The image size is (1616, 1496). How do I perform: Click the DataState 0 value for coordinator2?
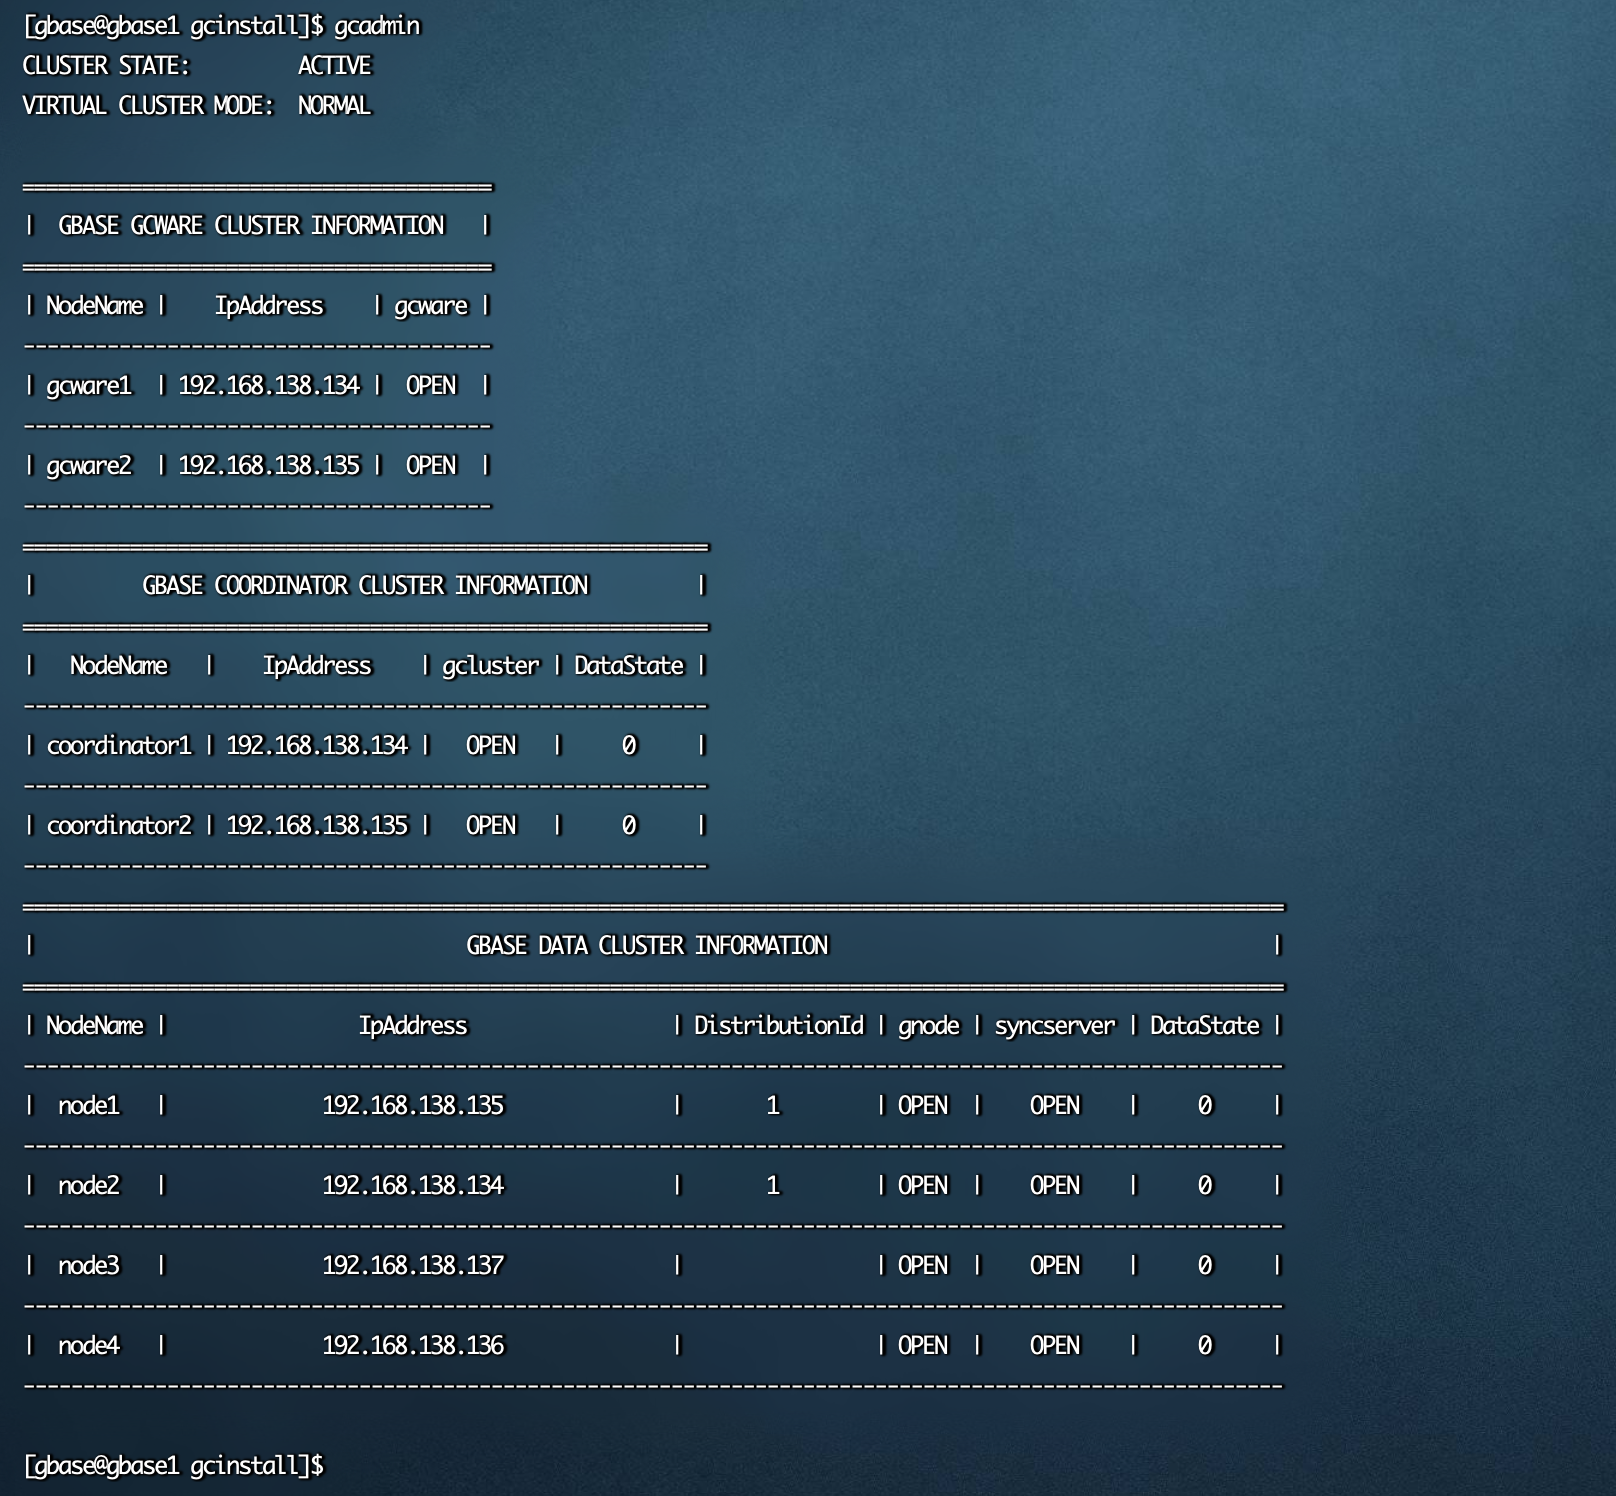[629, 826]
